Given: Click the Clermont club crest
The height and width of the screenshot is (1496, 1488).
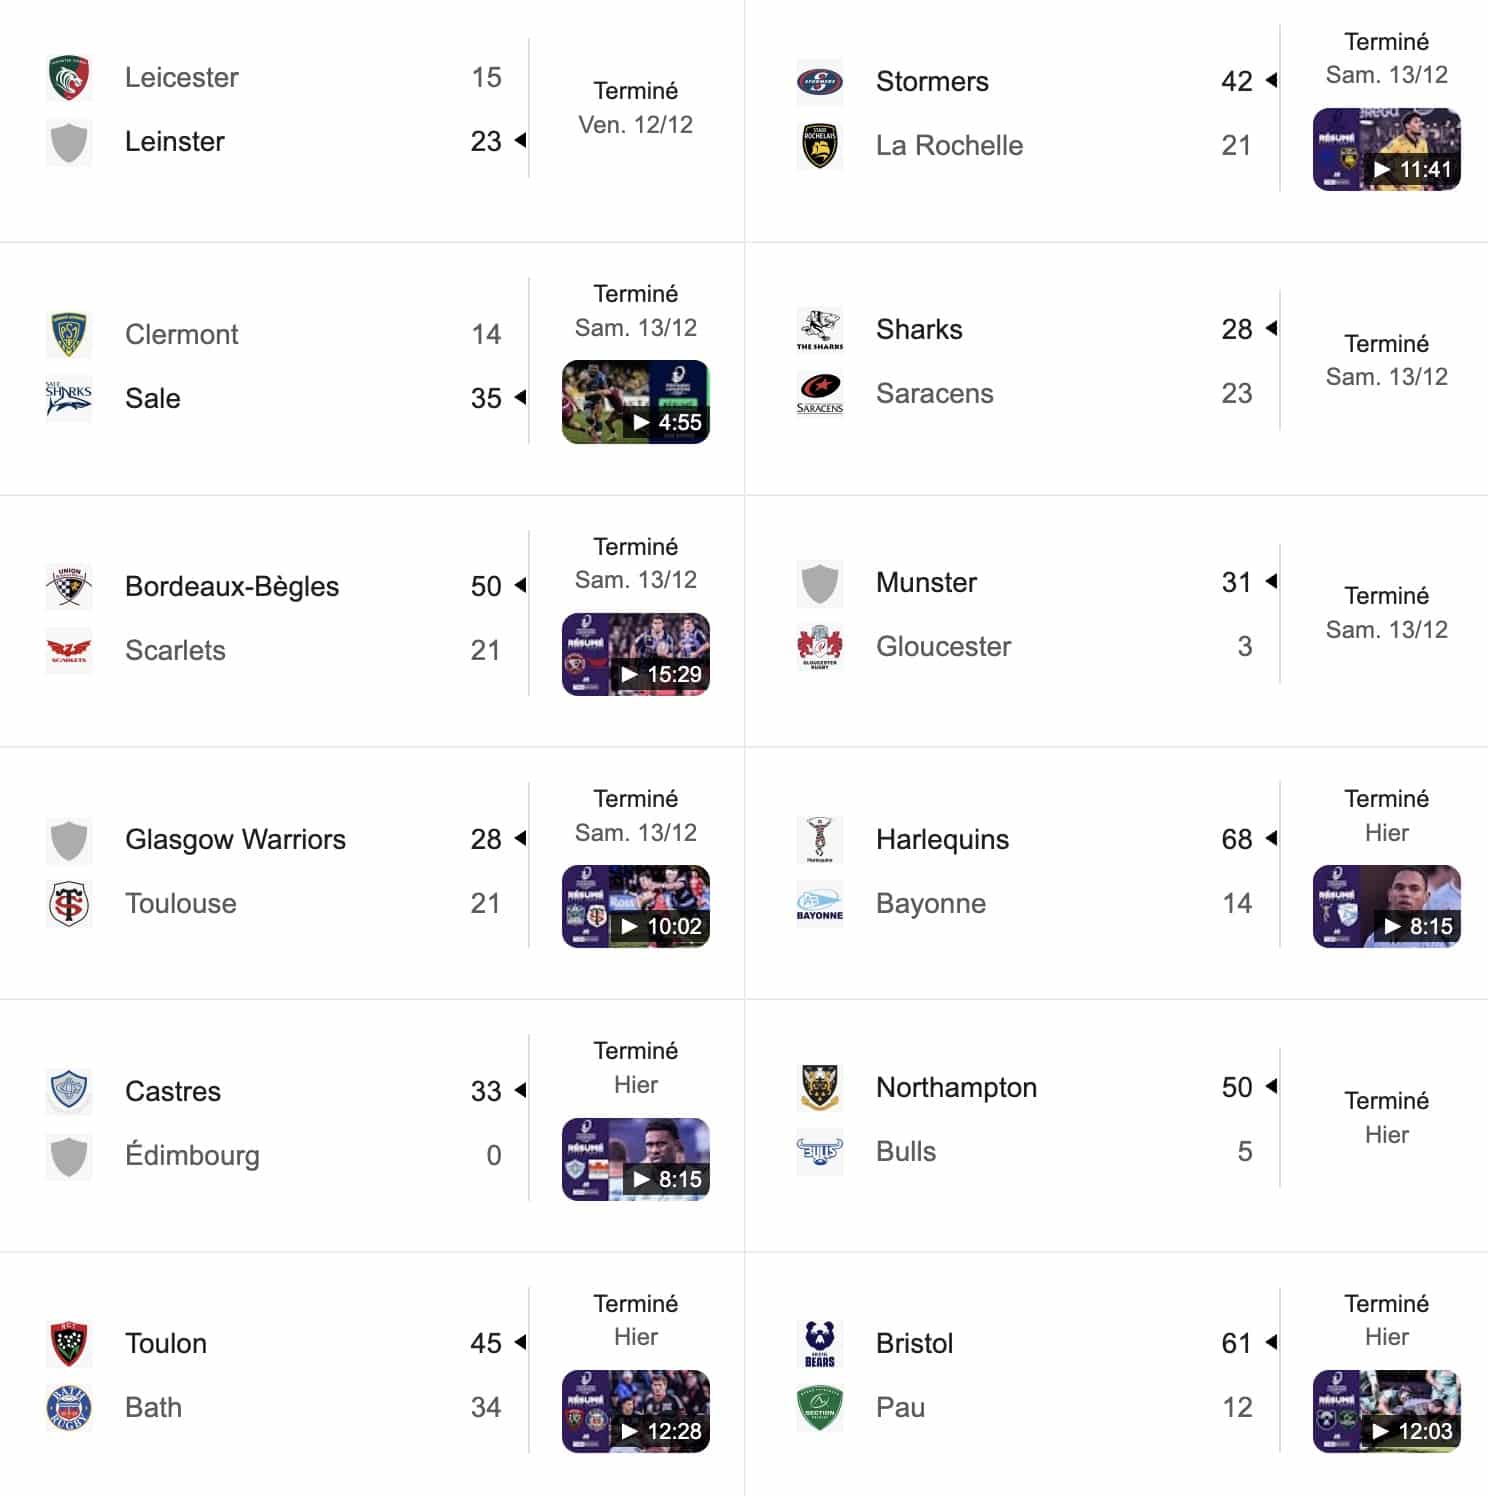Looking at the screenshot, I should pyautogui.click(x=69, y=334).
